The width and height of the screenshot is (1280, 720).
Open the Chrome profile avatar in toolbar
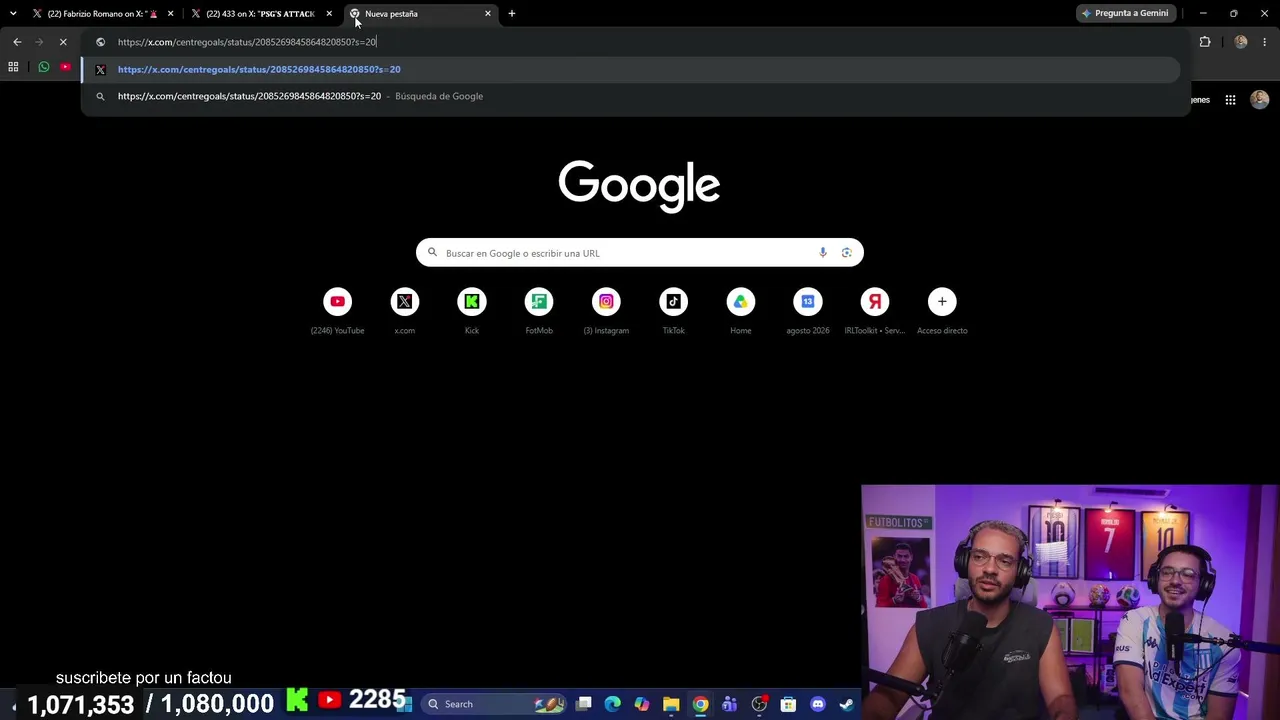point(1241,42)
